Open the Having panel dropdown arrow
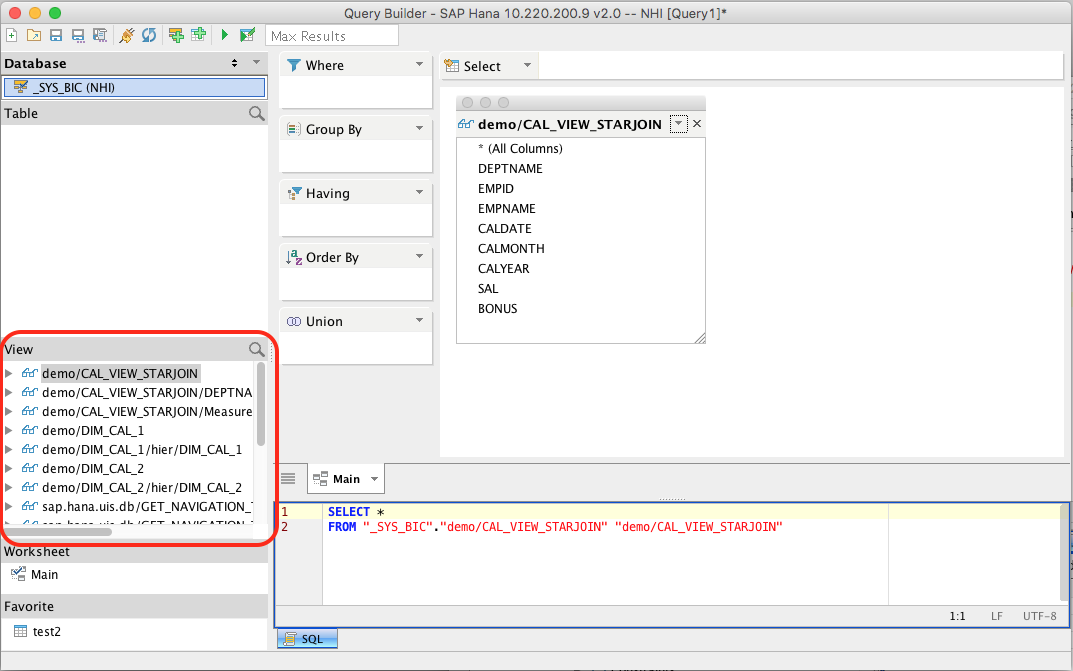Viewport: 1073px width, 671px height. tap(419, 192)
